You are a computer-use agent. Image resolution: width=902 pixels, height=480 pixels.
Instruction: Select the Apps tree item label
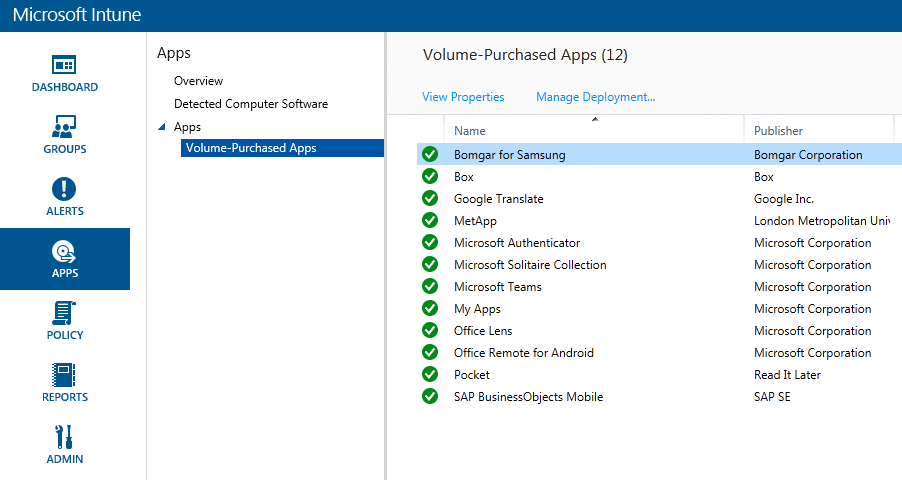[x=188, y=127]
